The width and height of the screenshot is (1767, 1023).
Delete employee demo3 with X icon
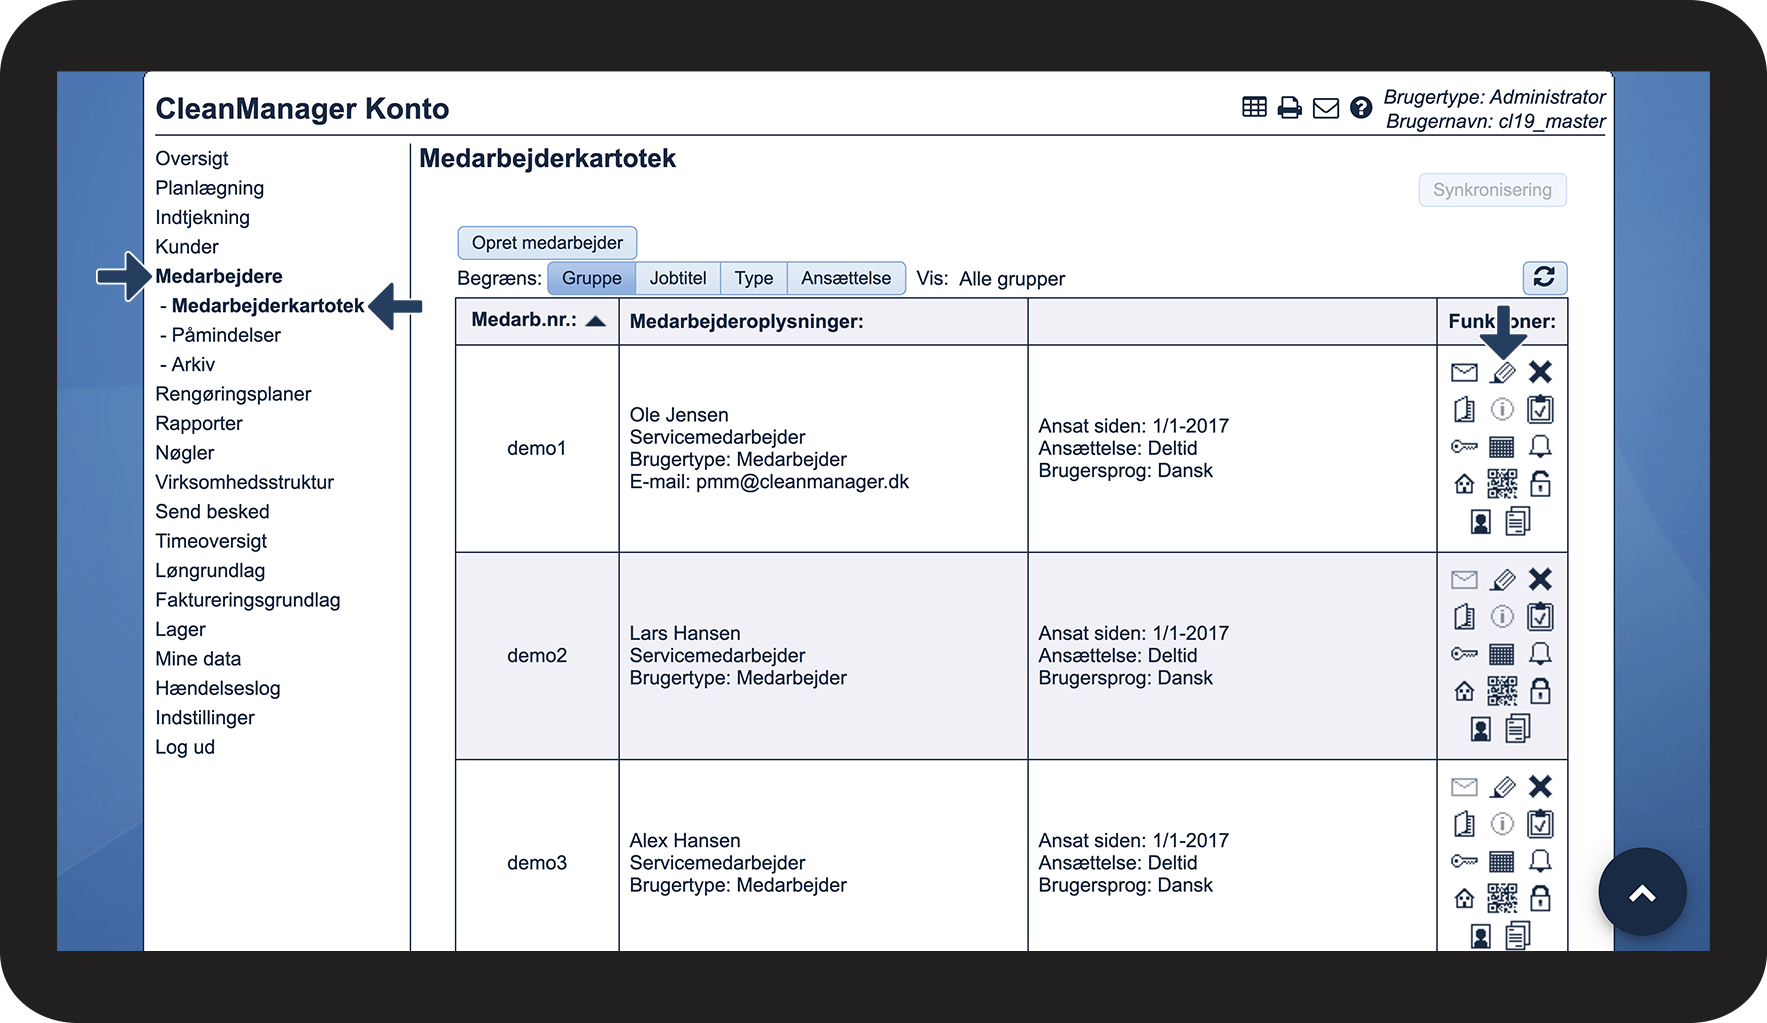coord(1540,787)
